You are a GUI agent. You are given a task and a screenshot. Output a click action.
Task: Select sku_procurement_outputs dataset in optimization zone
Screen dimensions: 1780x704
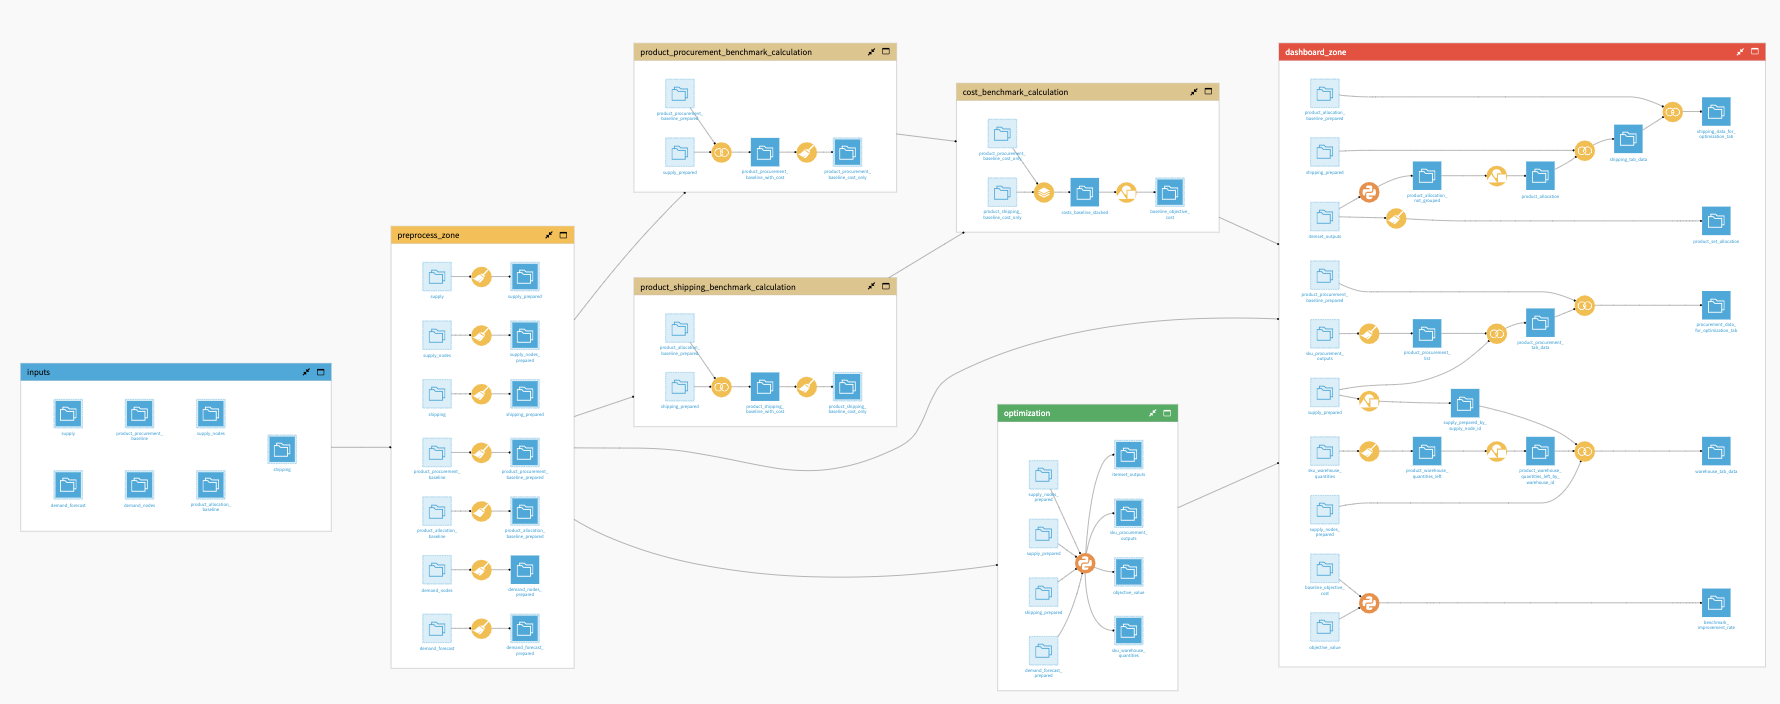(x=1129, y=514)
